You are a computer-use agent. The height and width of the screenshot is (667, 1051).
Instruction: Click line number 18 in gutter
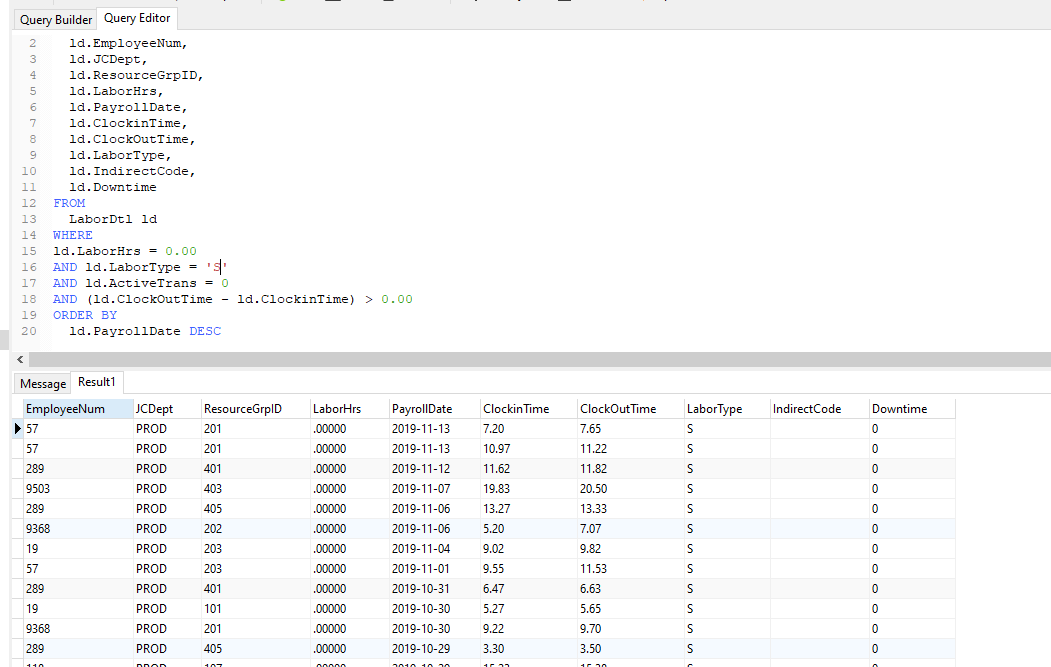(29, 299)
